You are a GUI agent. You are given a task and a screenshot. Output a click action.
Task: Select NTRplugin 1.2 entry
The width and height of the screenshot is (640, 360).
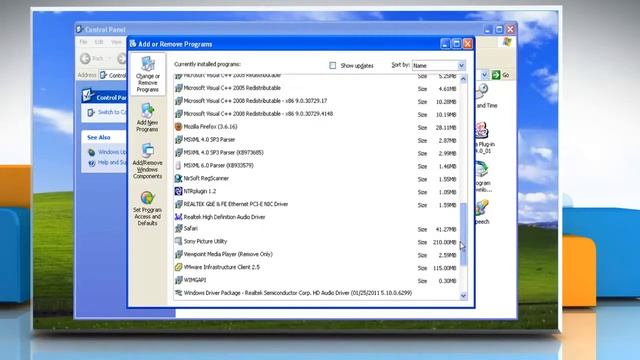[x=316, y=191]
